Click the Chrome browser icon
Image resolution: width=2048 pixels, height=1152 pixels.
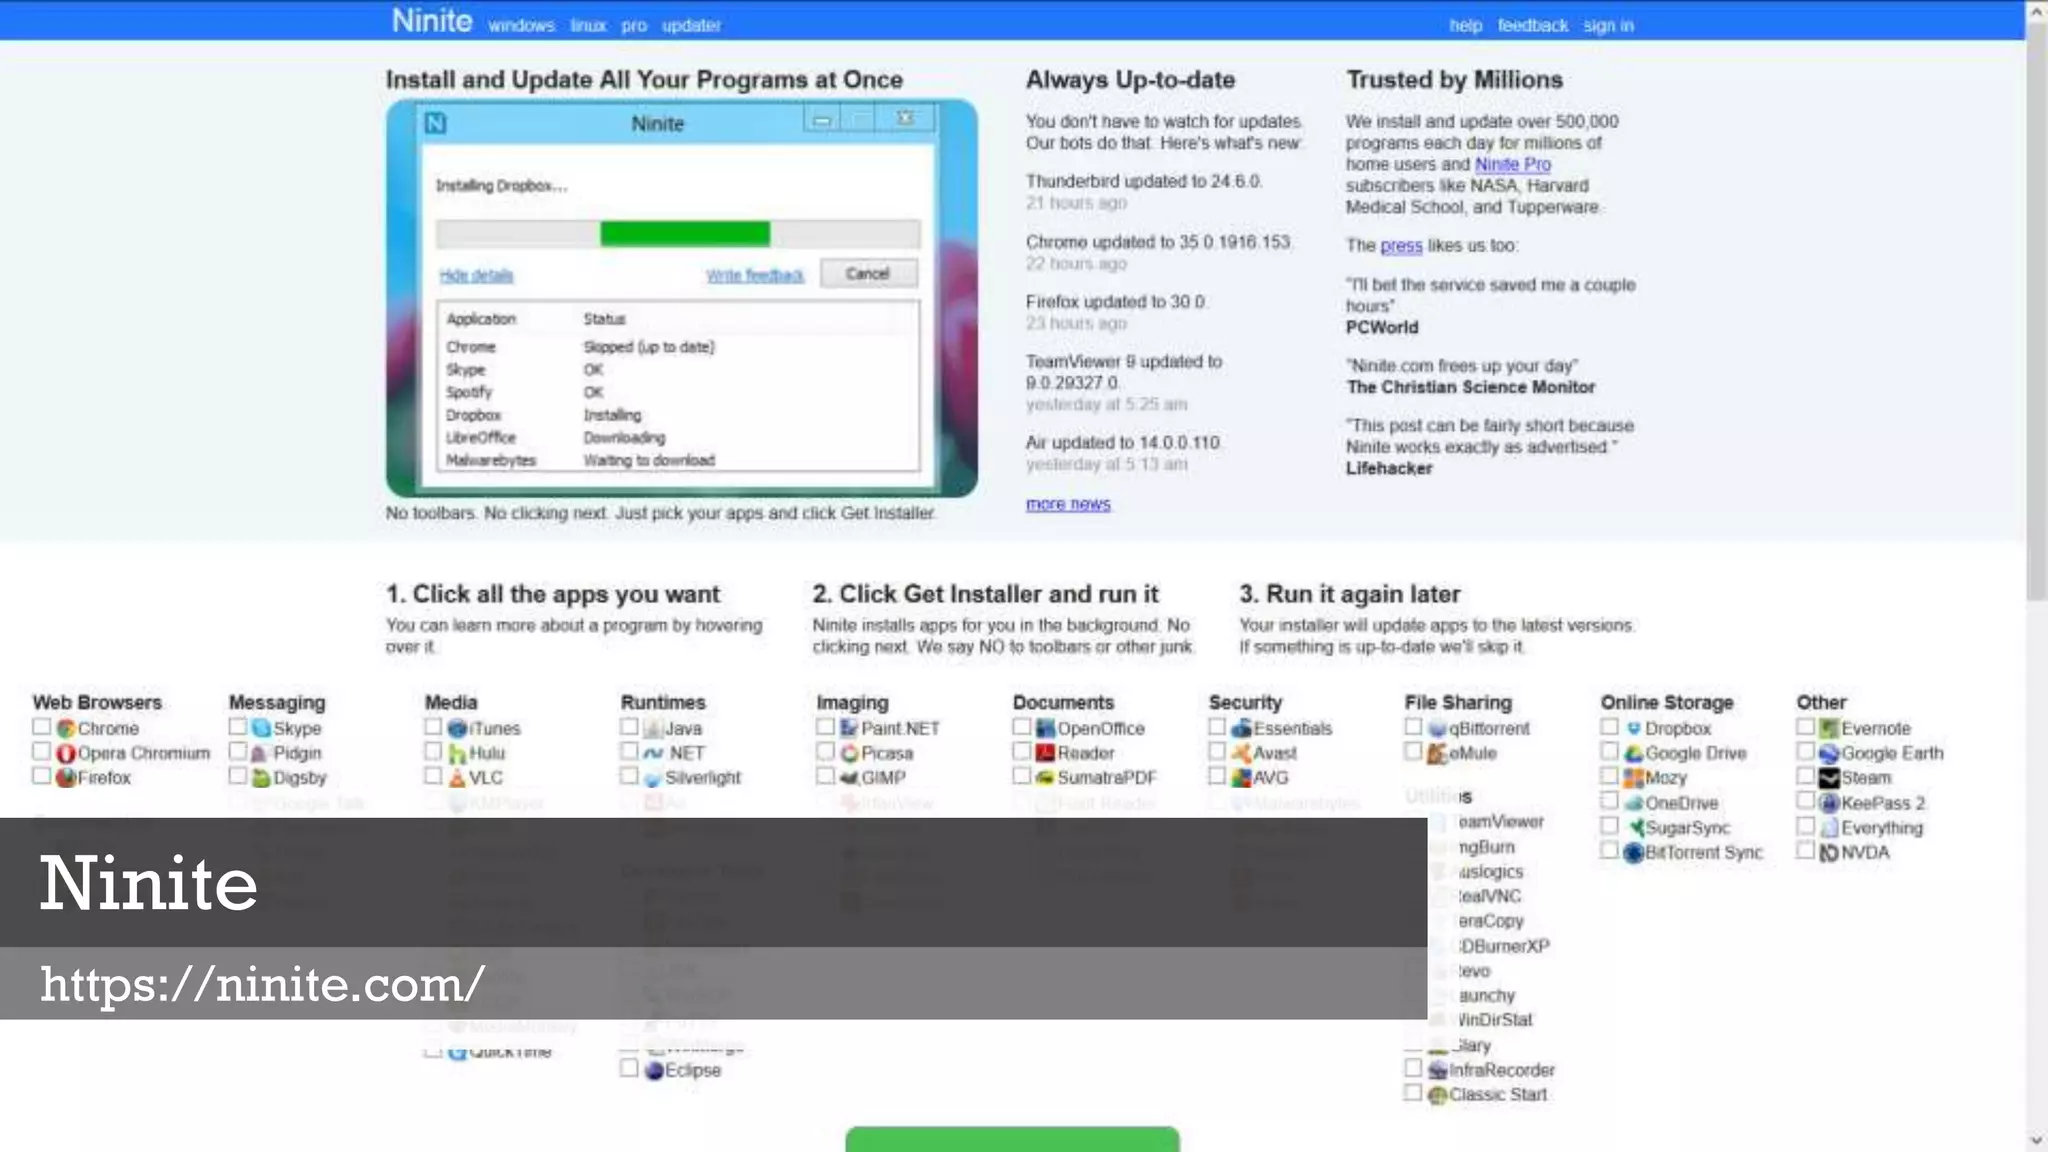point(66,728)
